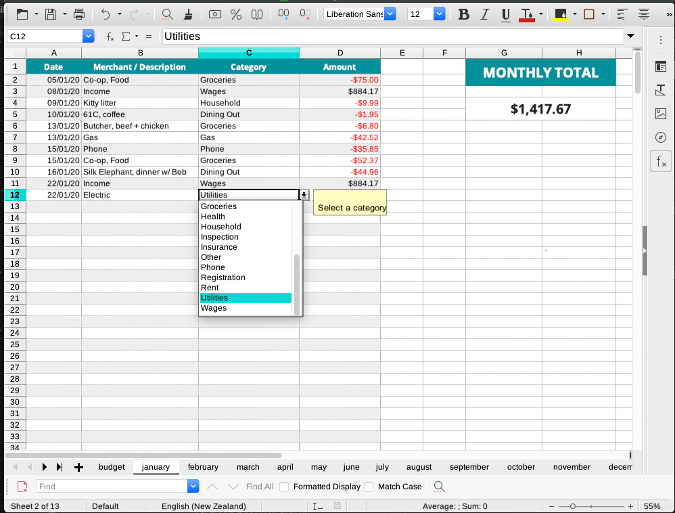675x513 pixels.
Task: Open Find & Replace magnifier in toolbar
Action: pos(167,15)
